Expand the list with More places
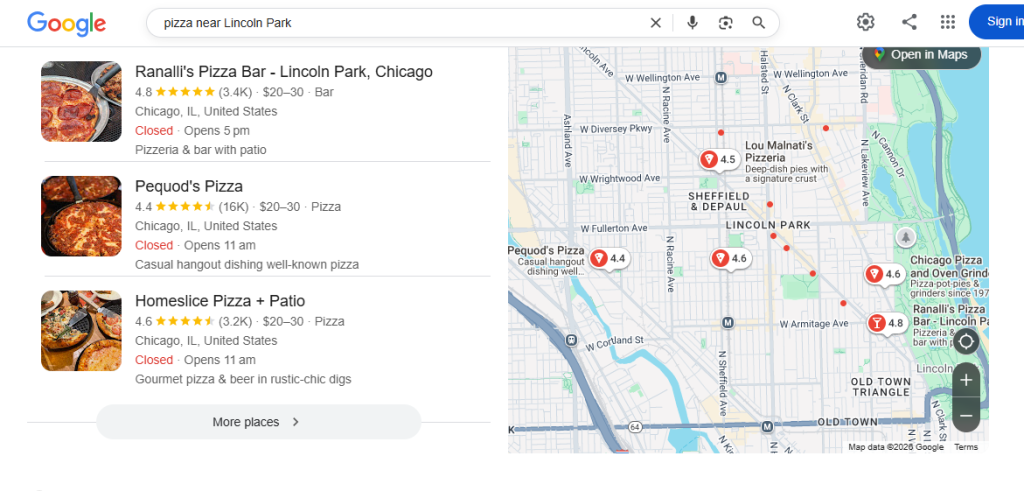Image resolution: width=1024 pixels, height=491 pixels. [x=258, y=422]
